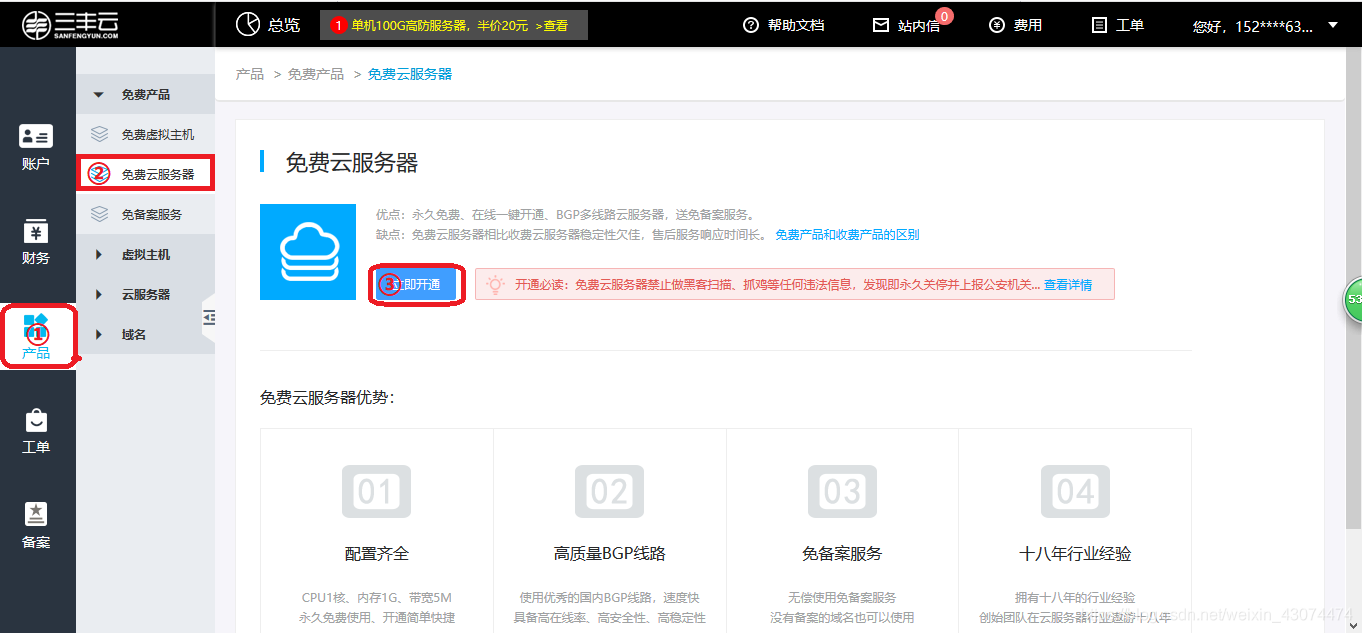1362x633 pixels.
Task: Click the 立即开通 activation button
Action: point(416,285)
